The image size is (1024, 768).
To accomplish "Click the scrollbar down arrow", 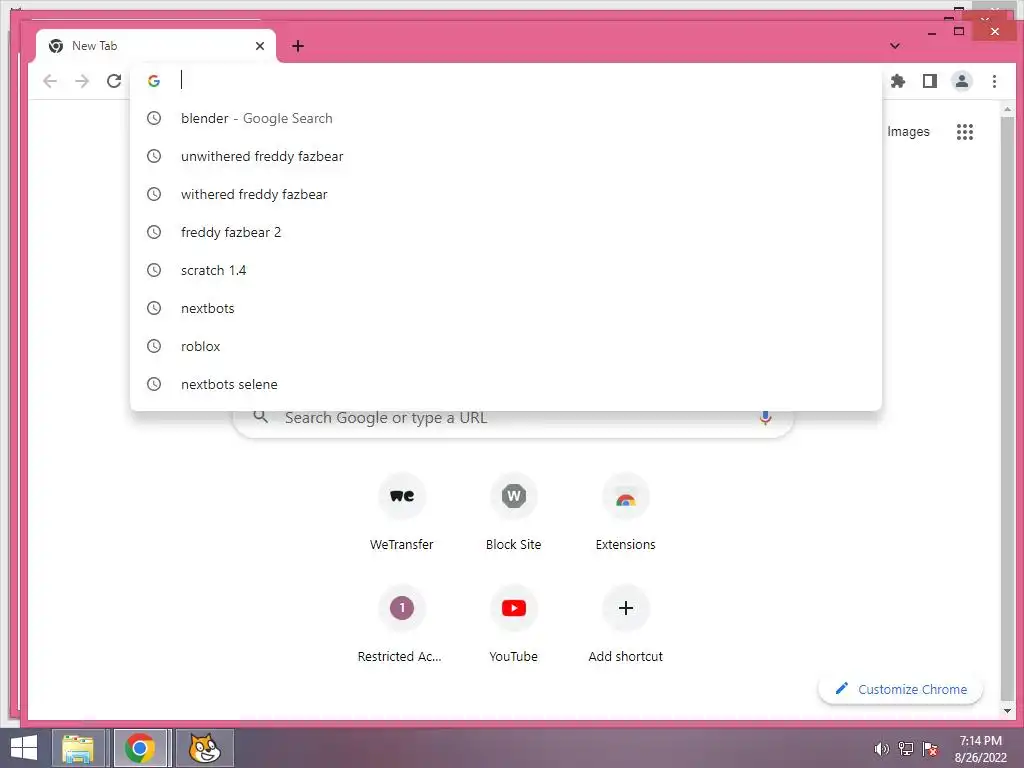I will pos(1007,711).
